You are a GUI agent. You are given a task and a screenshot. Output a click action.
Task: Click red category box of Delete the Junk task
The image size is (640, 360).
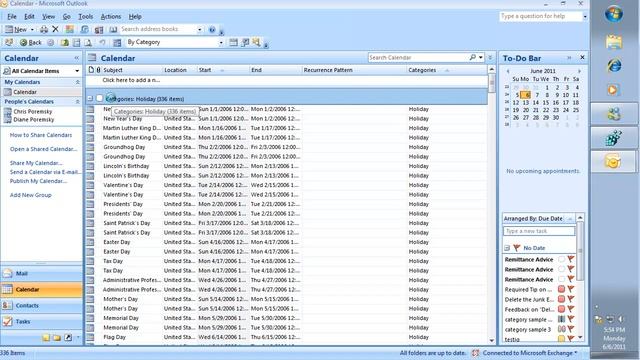click(562, 299)
